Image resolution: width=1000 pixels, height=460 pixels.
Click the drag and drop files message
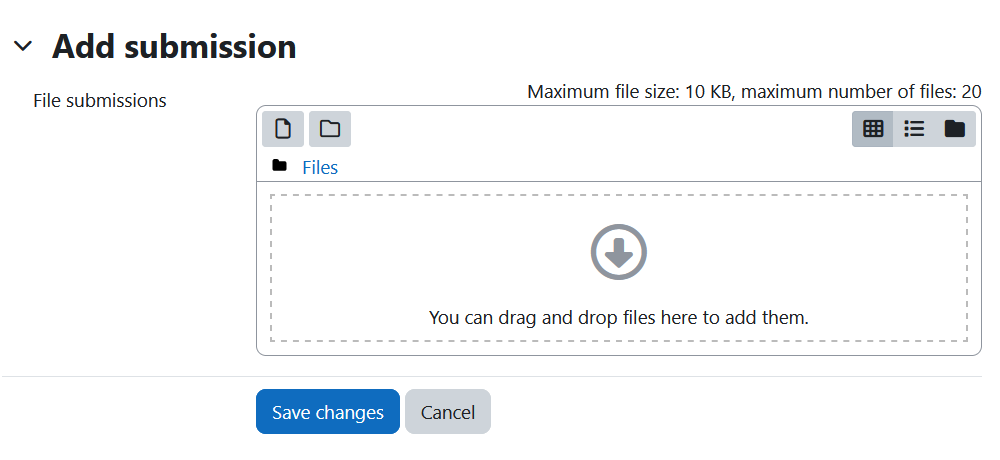click(x=619, y=318)
